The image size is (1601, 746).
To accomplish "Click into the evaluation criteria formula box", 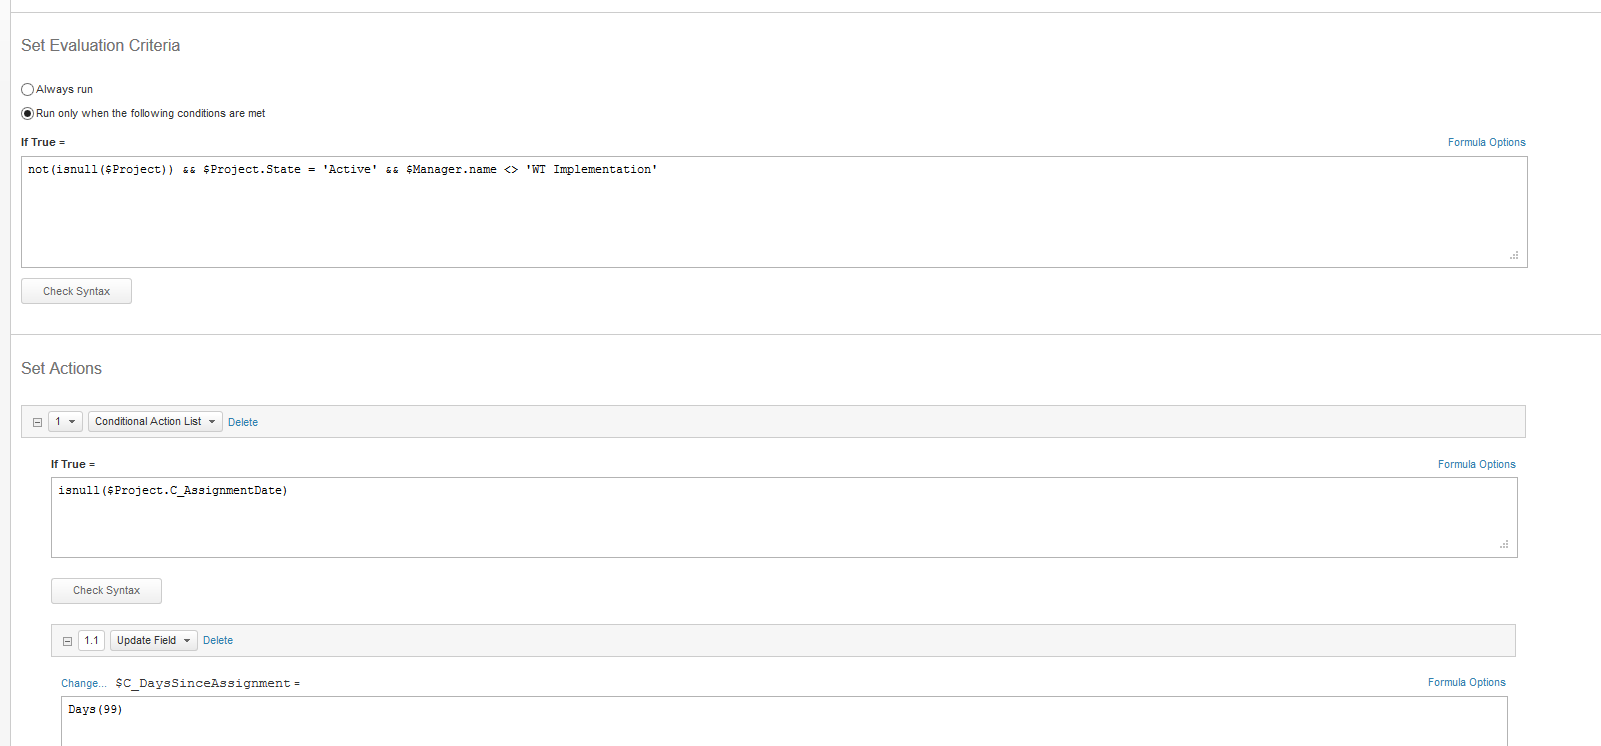I will [774, 212].
